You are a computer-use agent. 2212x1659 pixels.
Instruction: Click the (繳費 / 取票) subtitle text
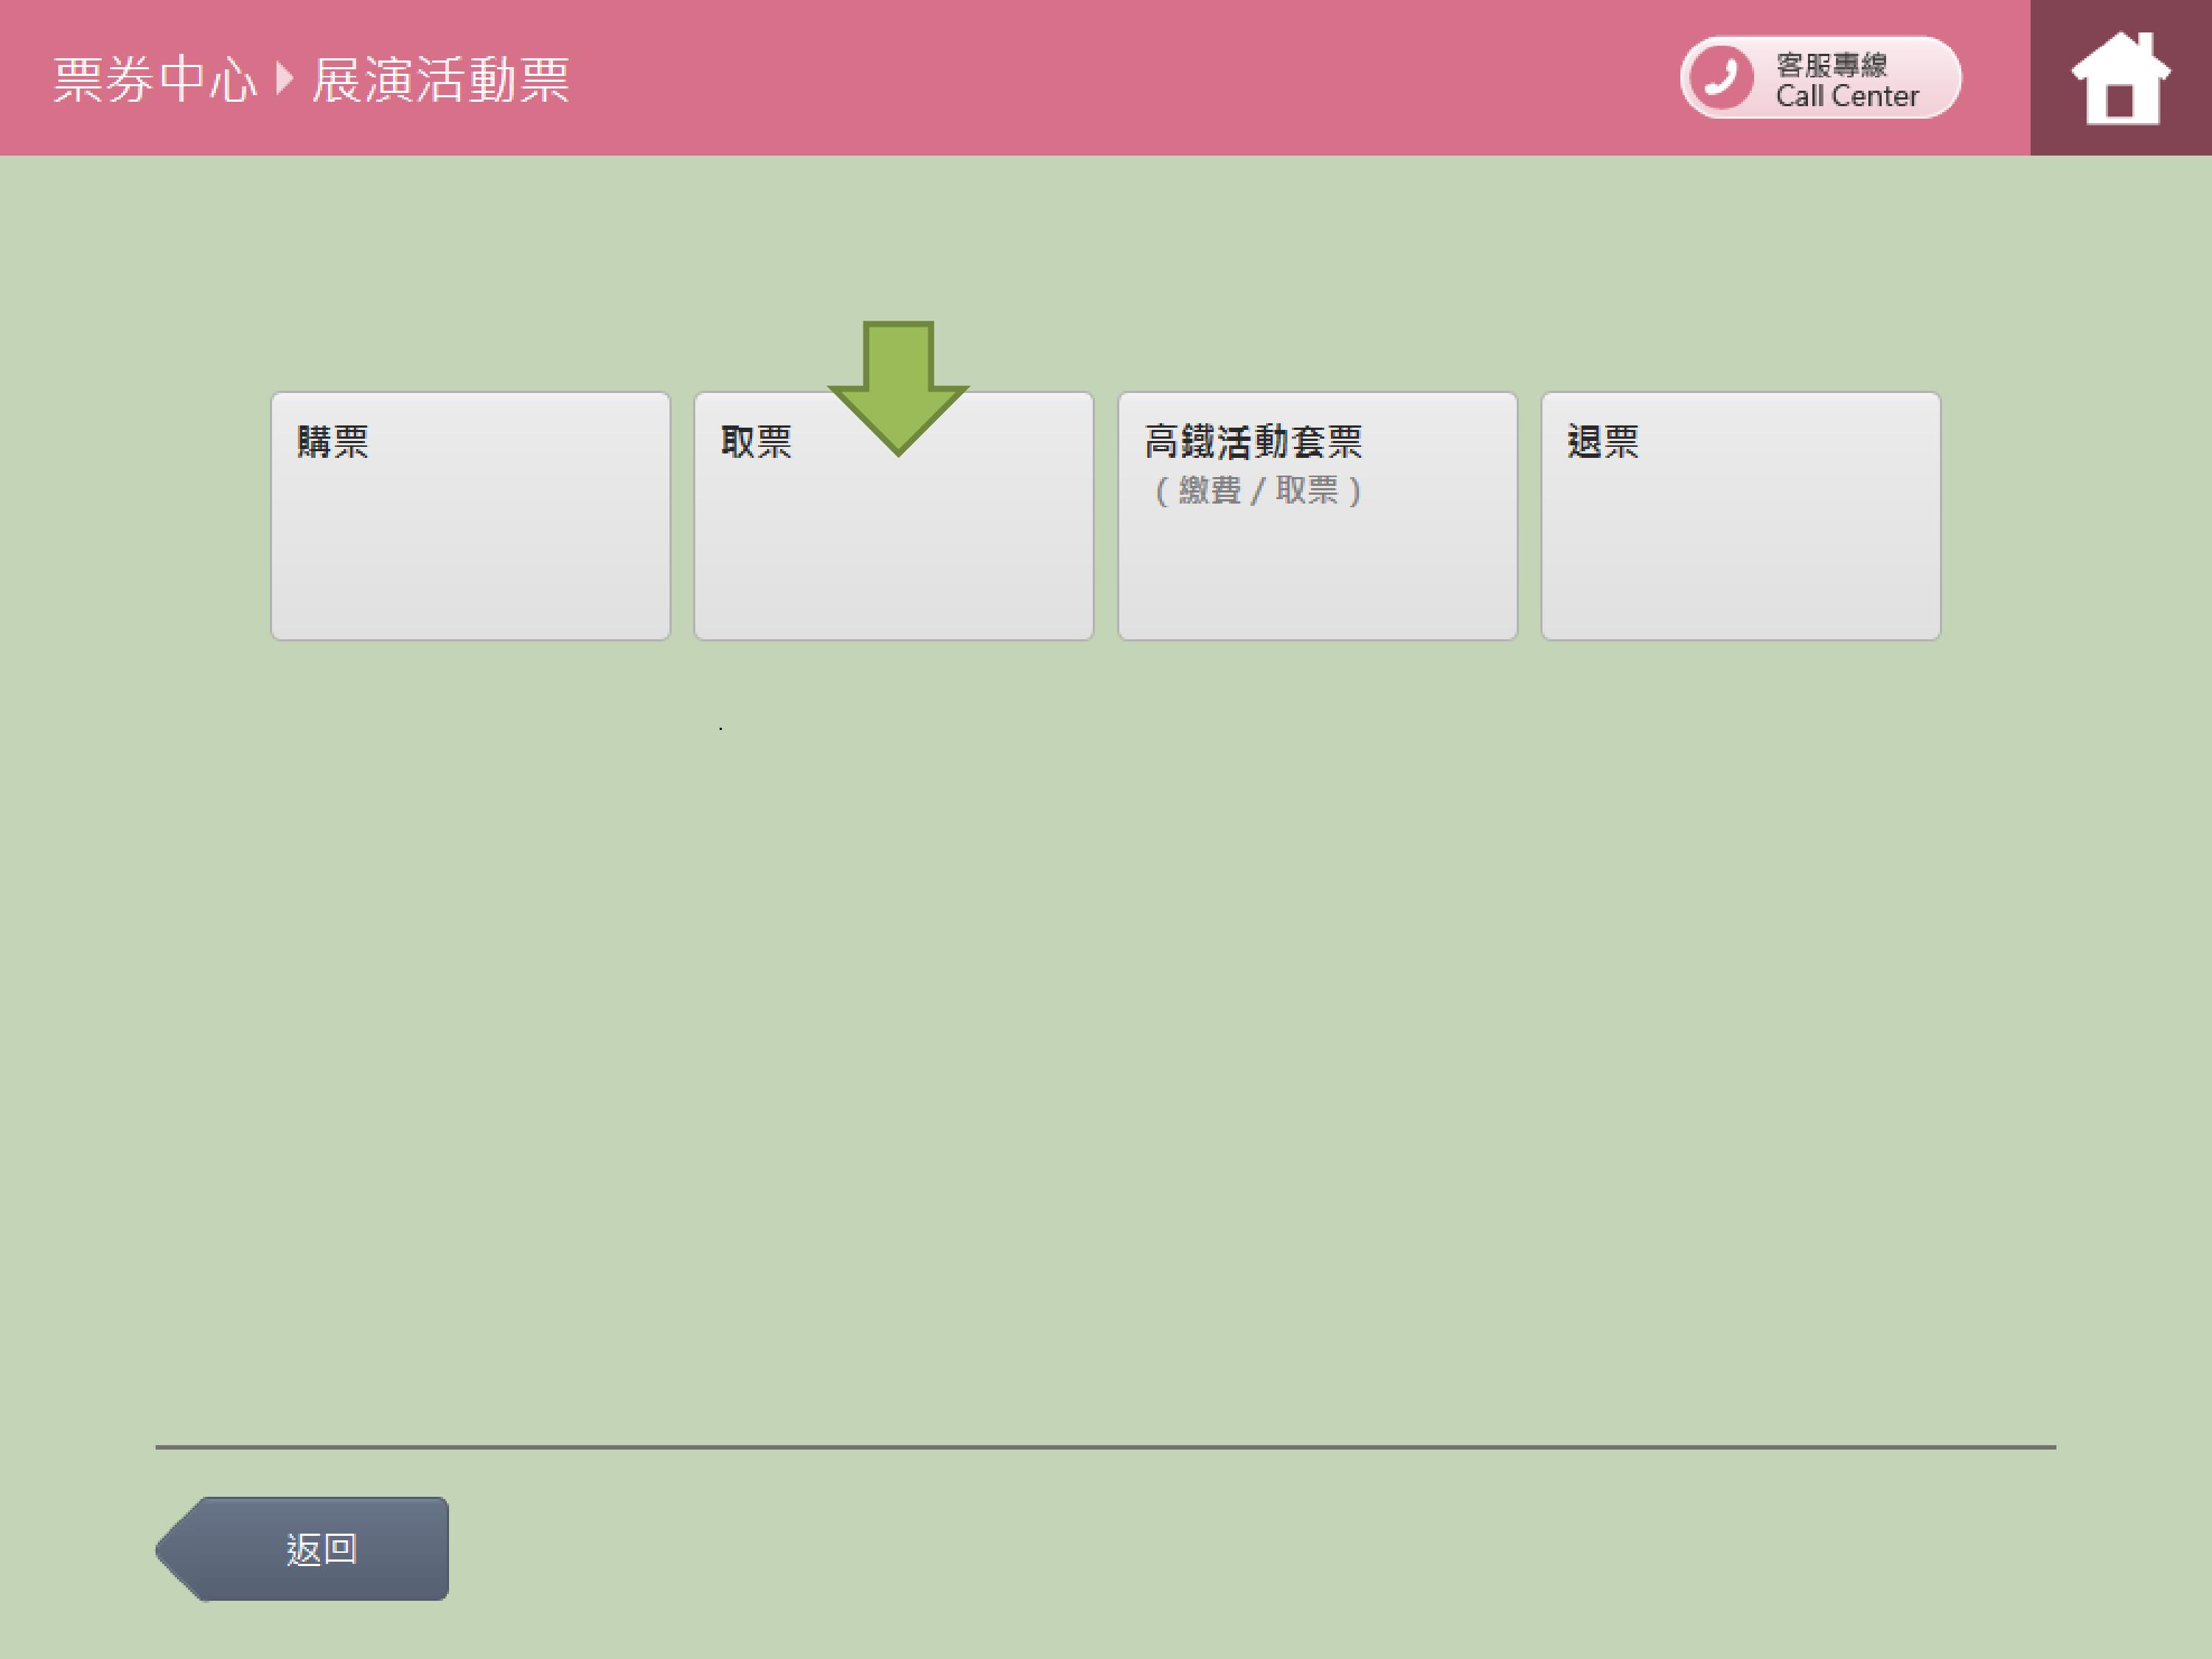pyautogui.click(x=1257, y=491)
